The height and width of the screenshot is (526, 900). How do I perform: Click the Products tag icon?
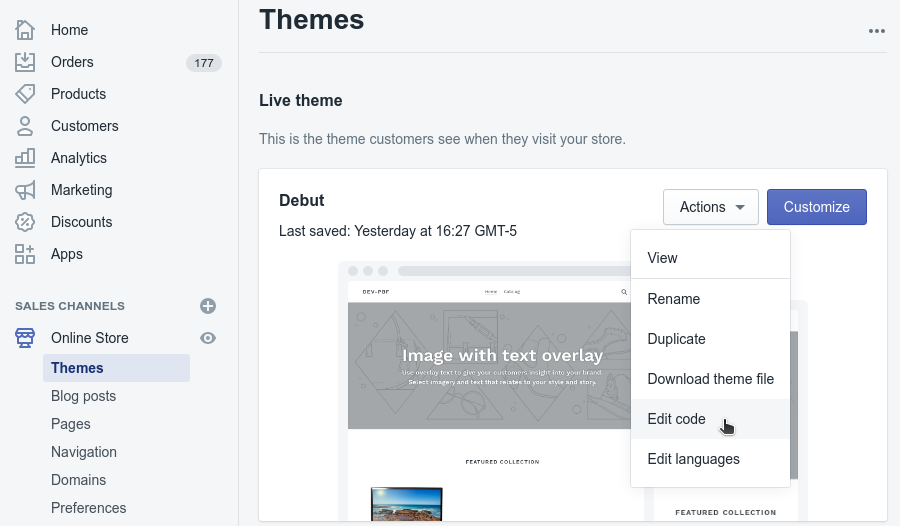pyautogui.click(x=25, y=94)
